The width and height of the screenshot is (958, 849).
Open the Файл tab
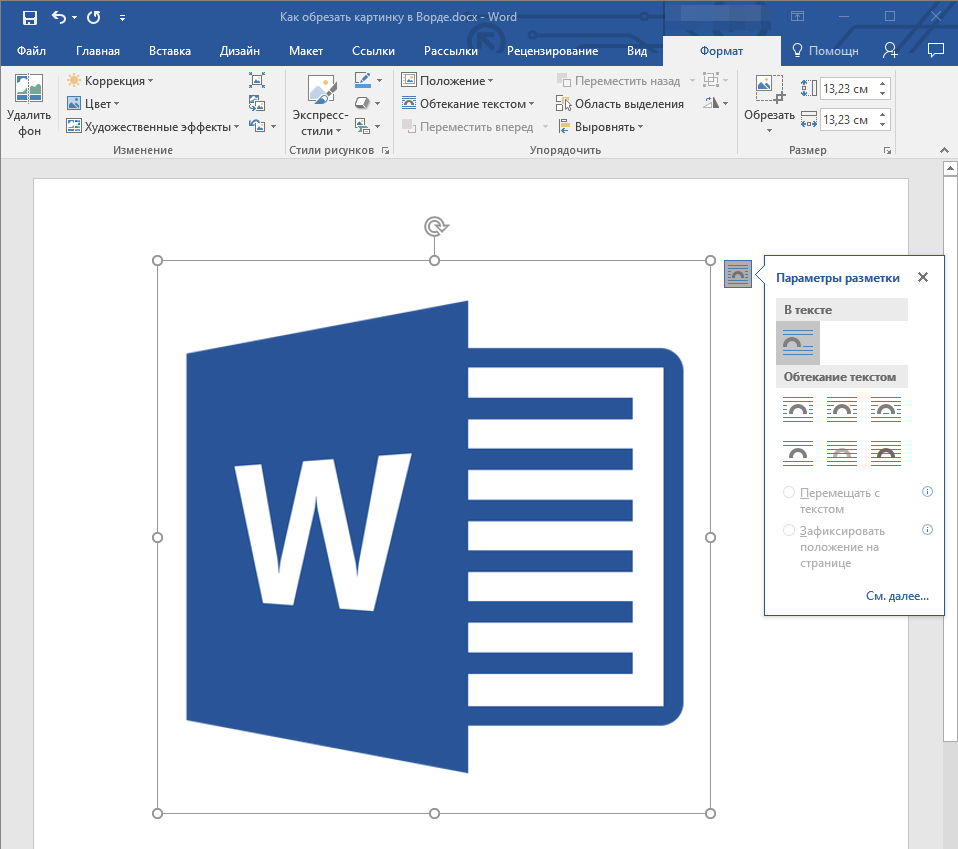(x=31, y=51)
